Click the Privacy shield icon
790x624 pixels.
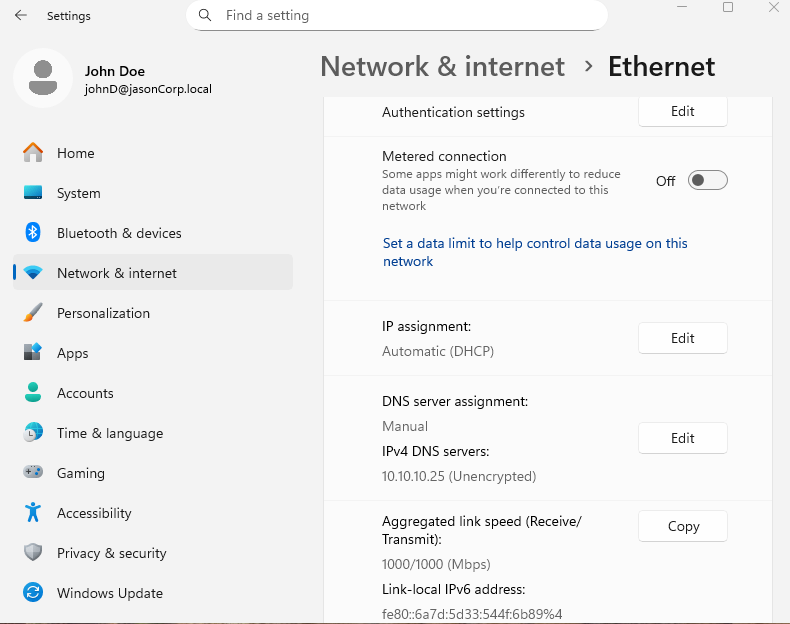click(x=33, y=552)
